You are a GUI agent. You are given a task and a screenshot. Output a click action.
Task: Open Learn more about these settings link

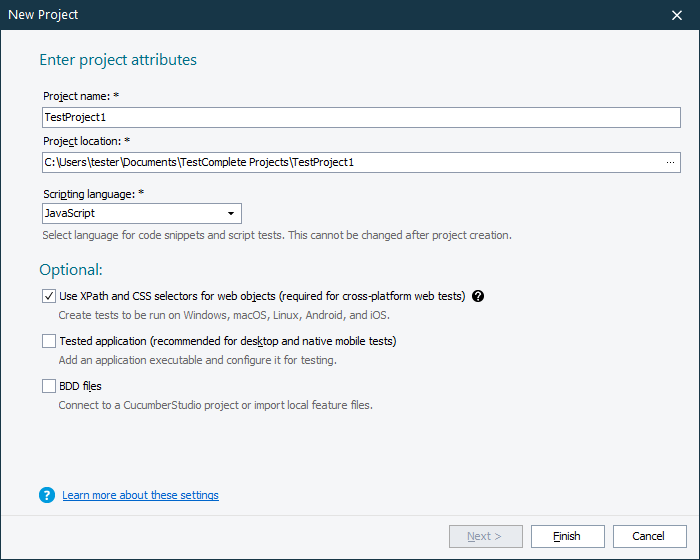tap(140, 495)
